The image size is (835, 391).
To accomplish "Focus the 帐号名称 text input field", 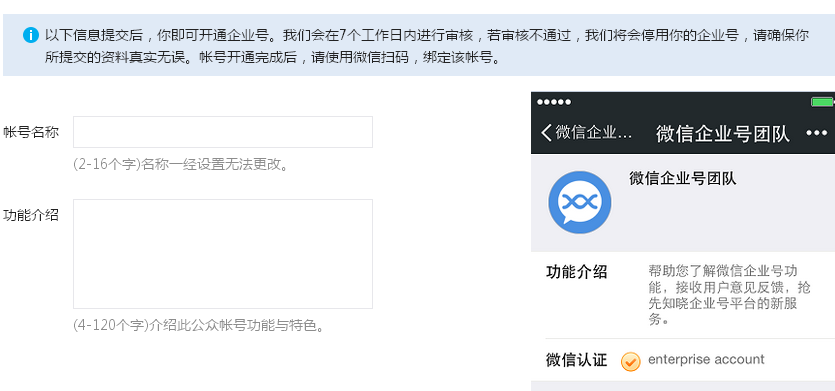I will pyautogui.click(x=223, y=132).
